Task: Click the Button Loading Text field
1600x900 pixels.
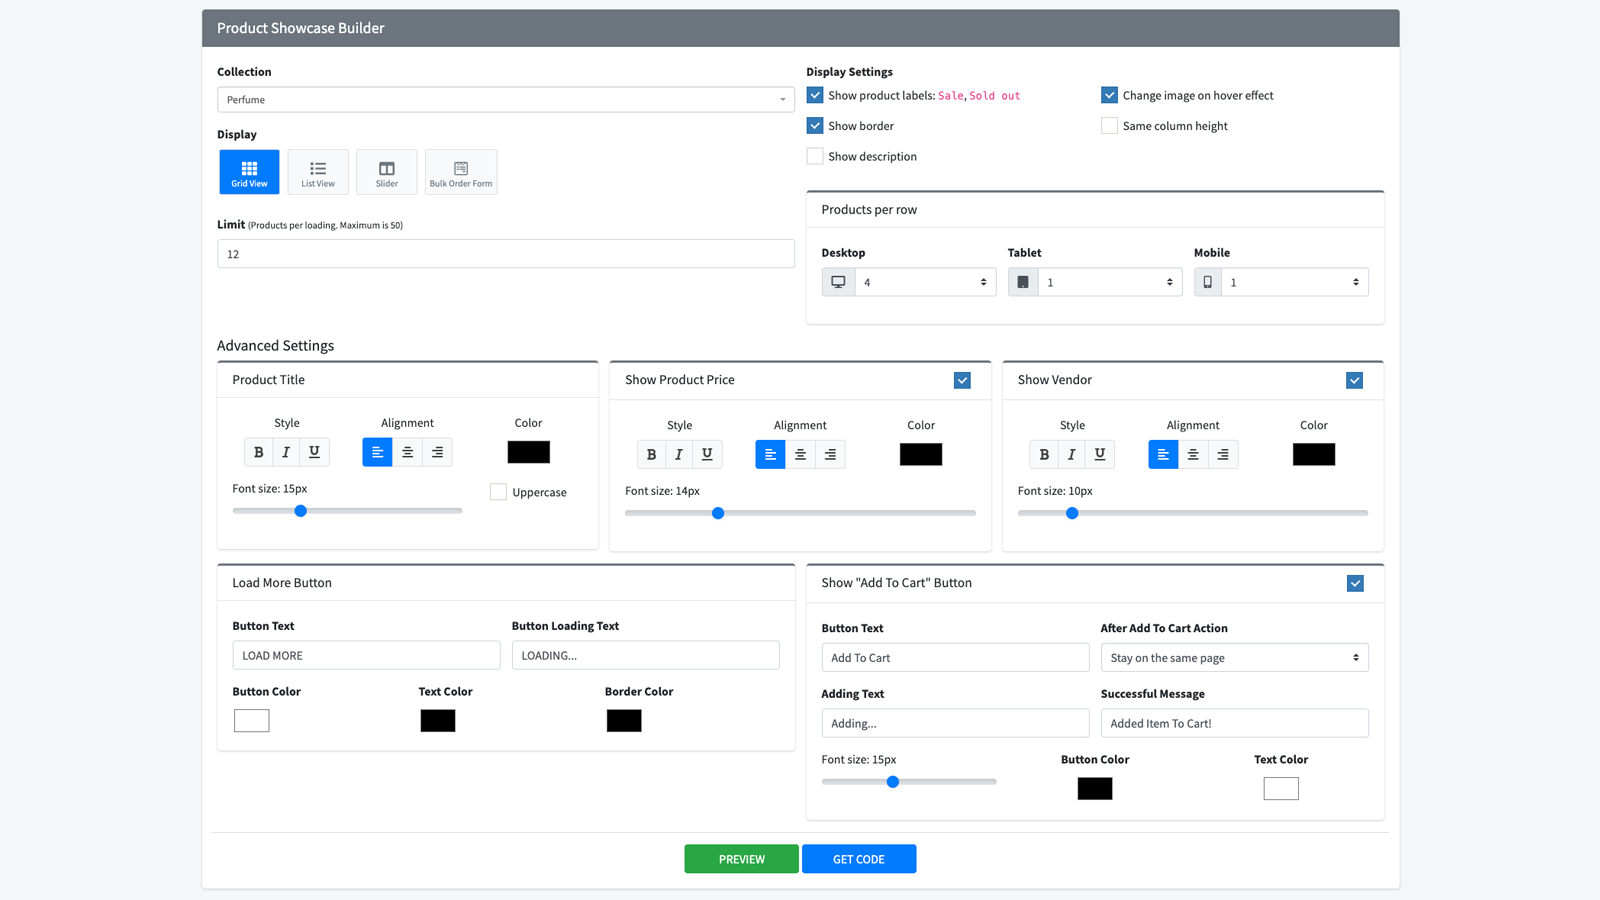Action: tap(645, 655)
